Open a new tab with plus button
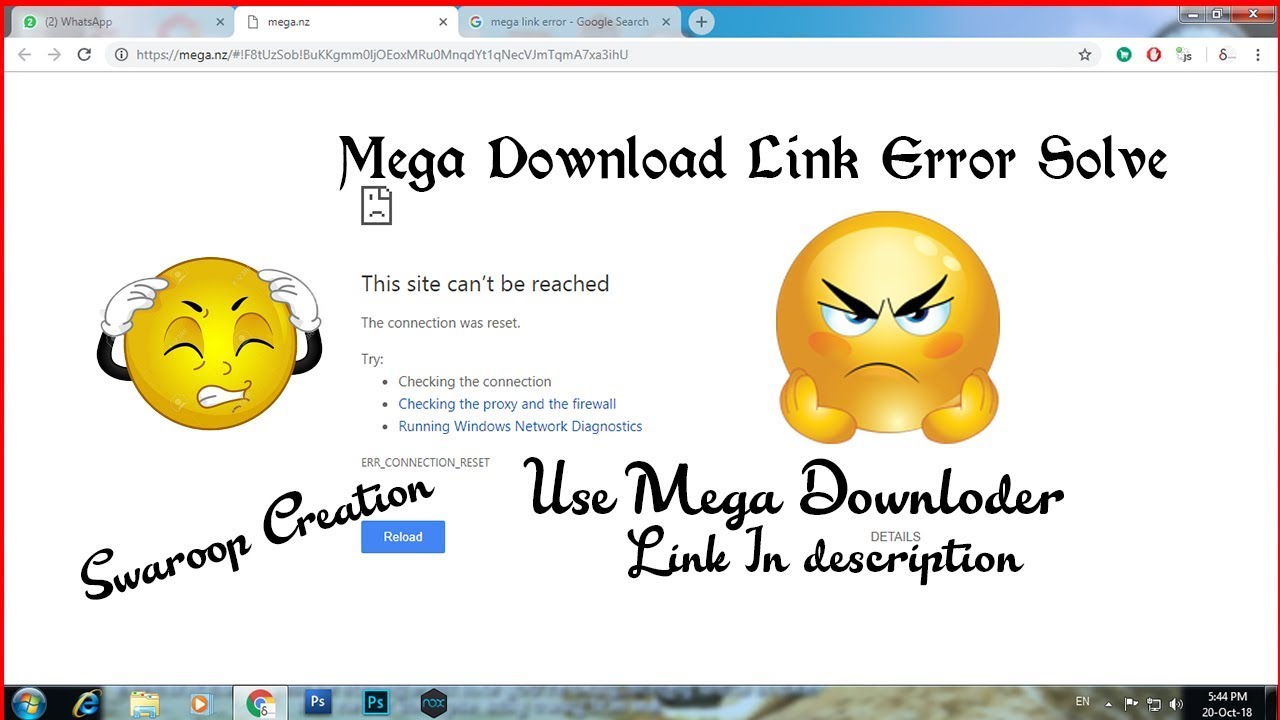The image size is (1280, 720). (702, 22)
